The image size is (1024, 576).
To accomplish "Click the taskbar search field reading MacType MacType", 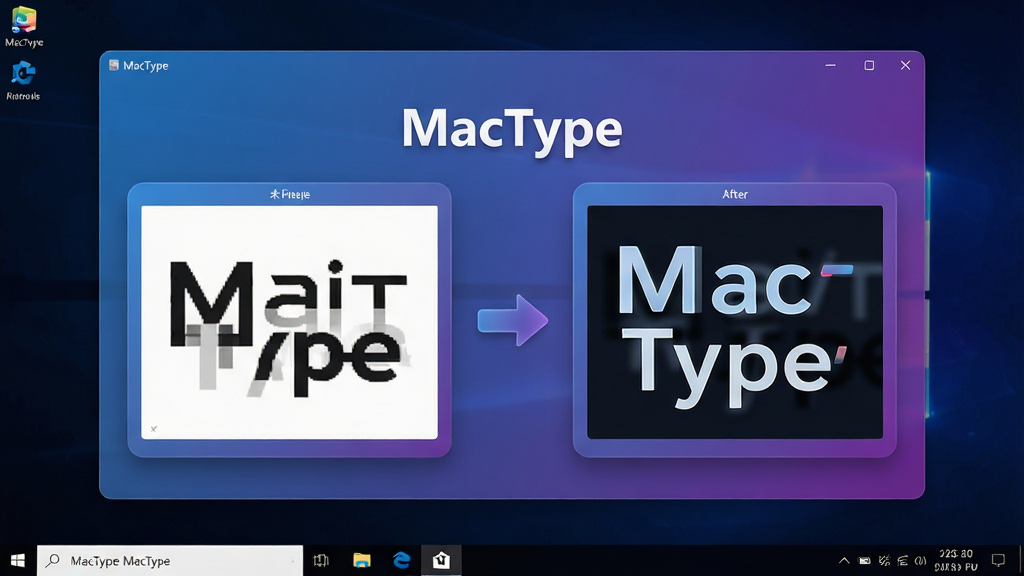I will click(170, 560).
